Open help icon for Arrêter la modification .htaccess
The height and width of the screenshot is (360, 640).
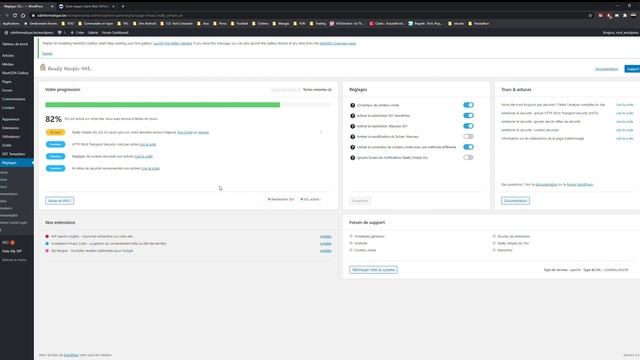(x=352, y=137)
